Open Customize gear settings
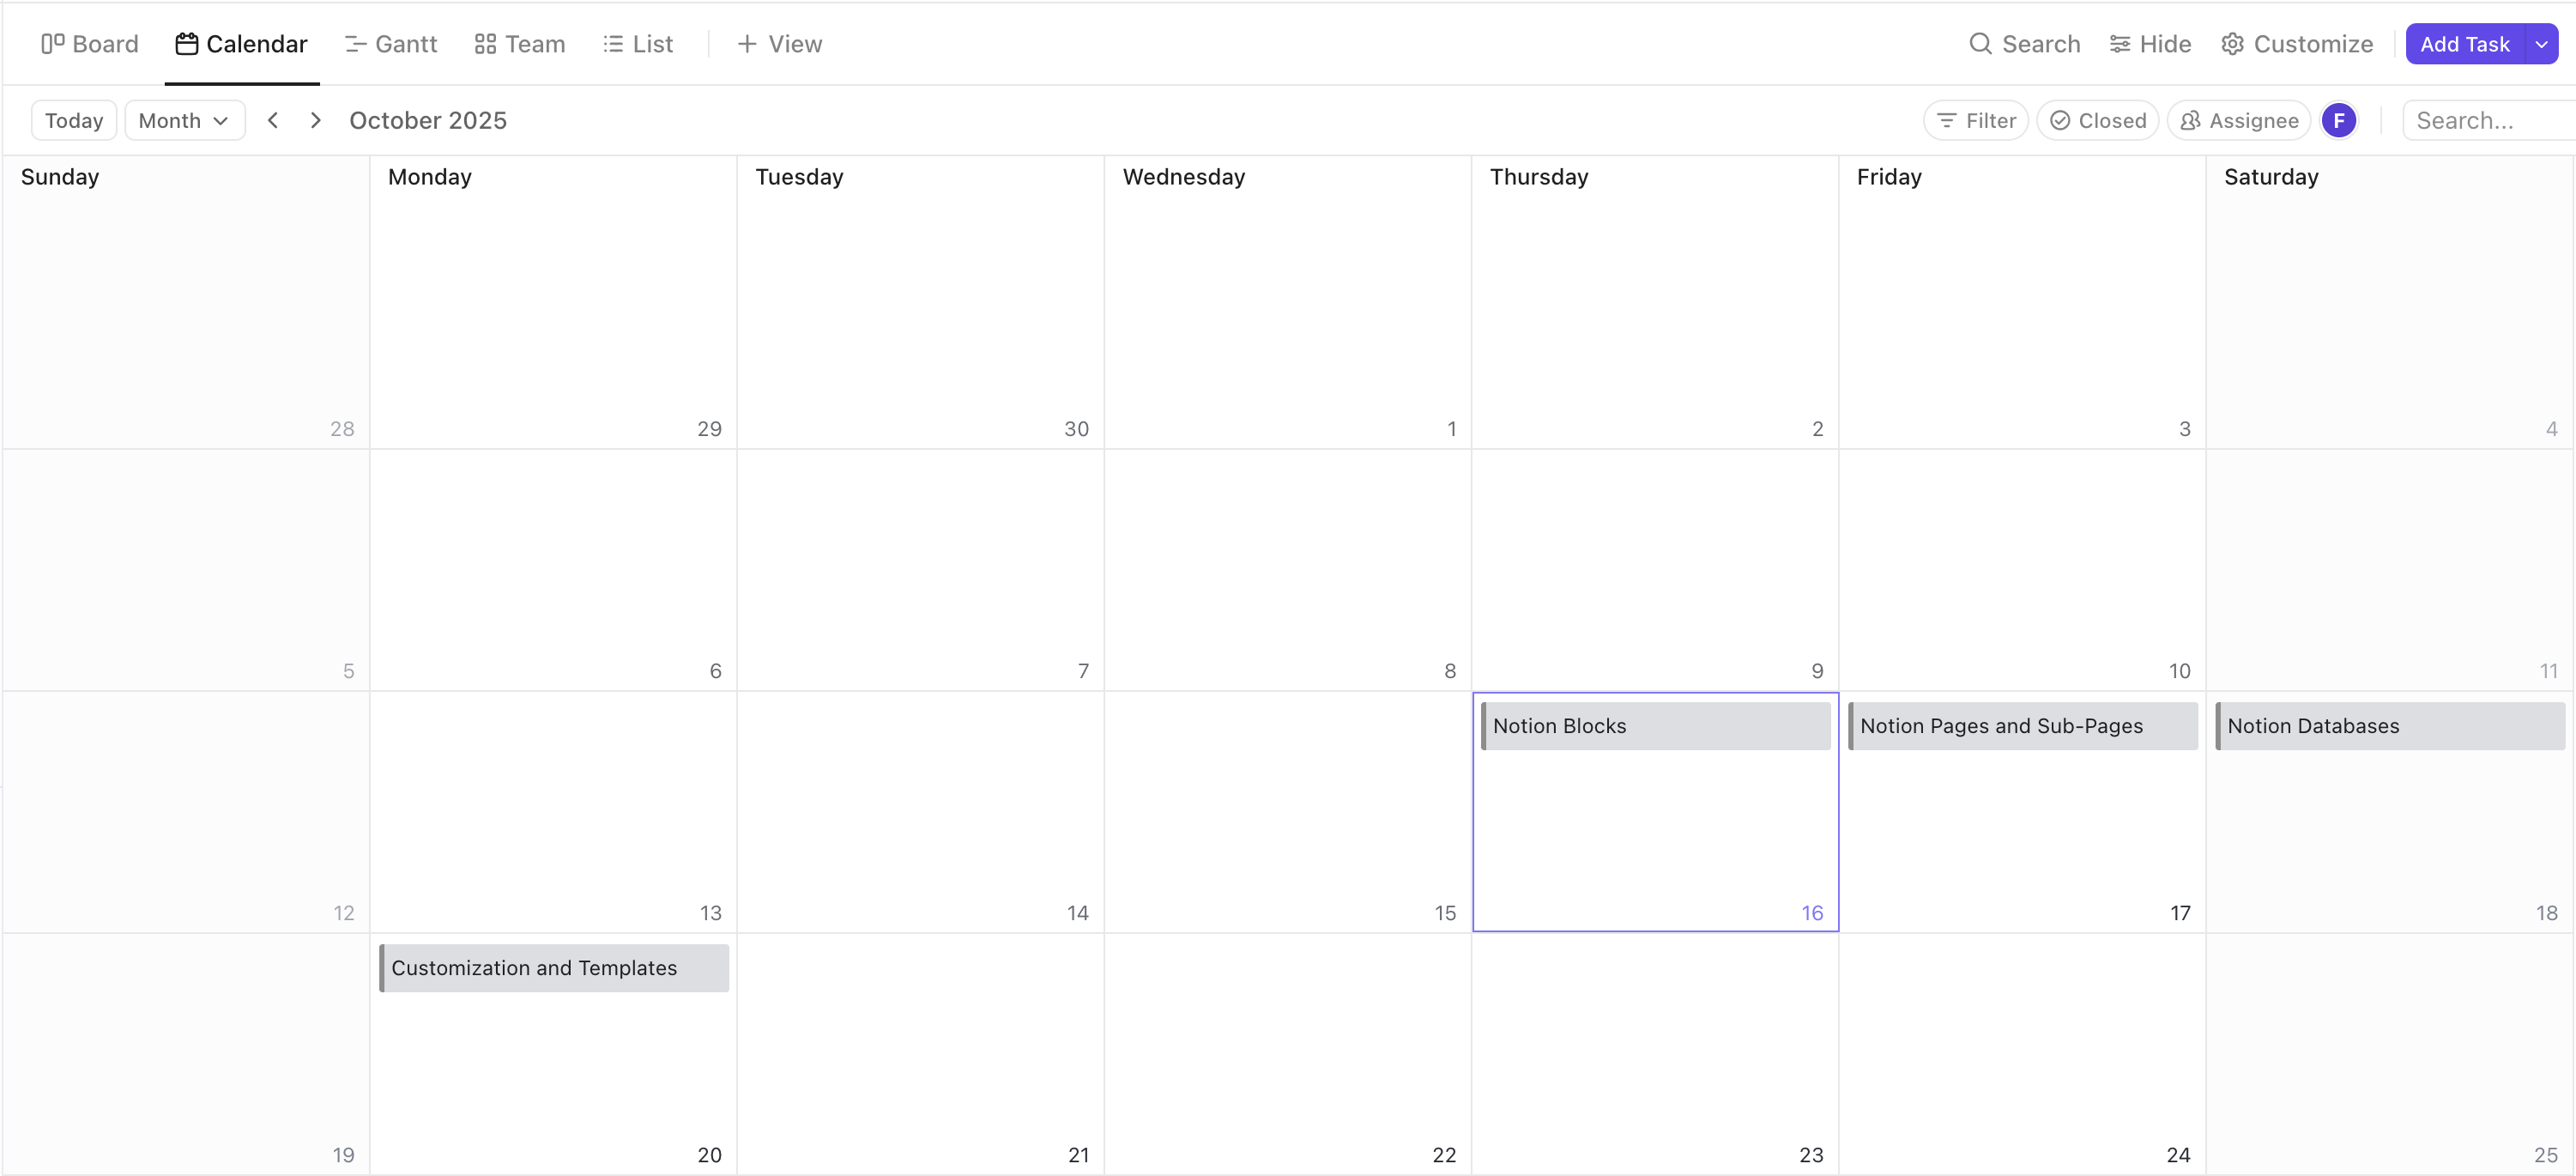 click(x=2297, y=44)
